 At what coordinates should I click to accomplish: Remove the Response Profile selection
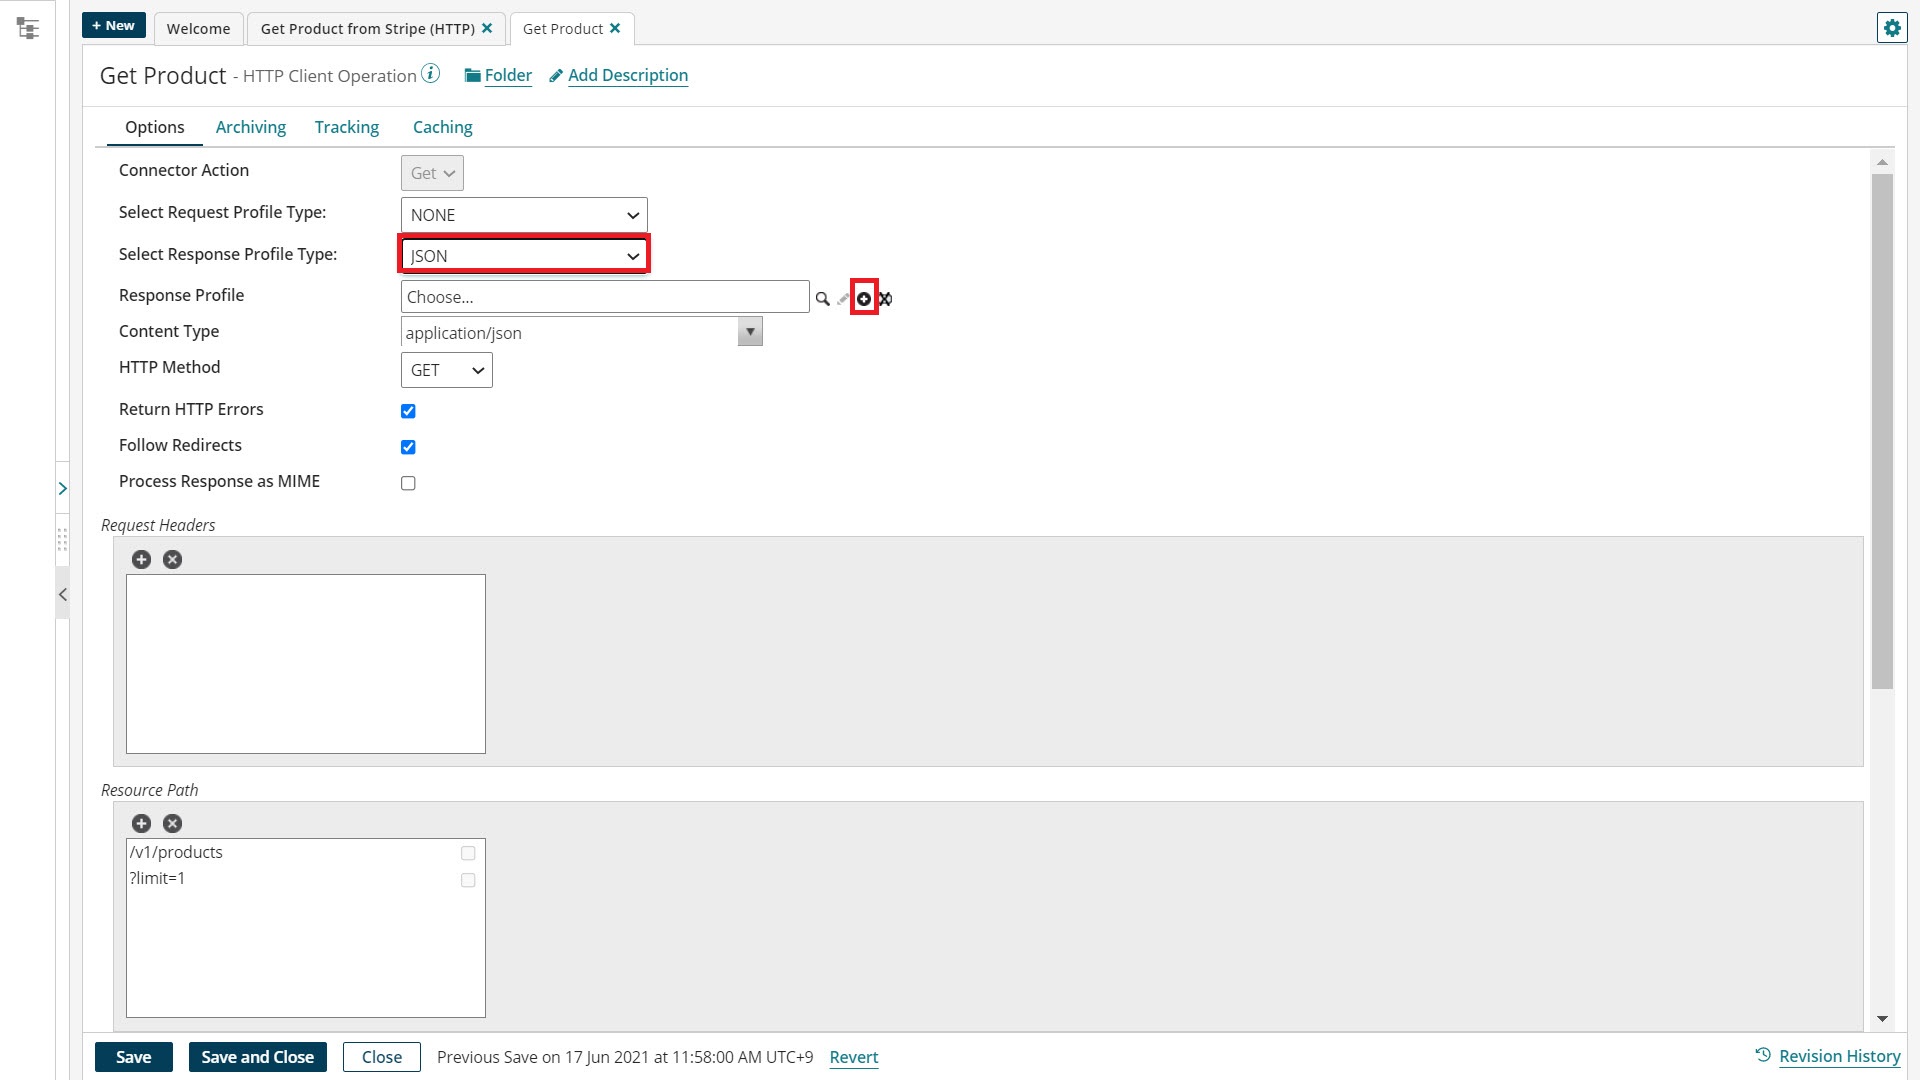click(x=886, y=298)
